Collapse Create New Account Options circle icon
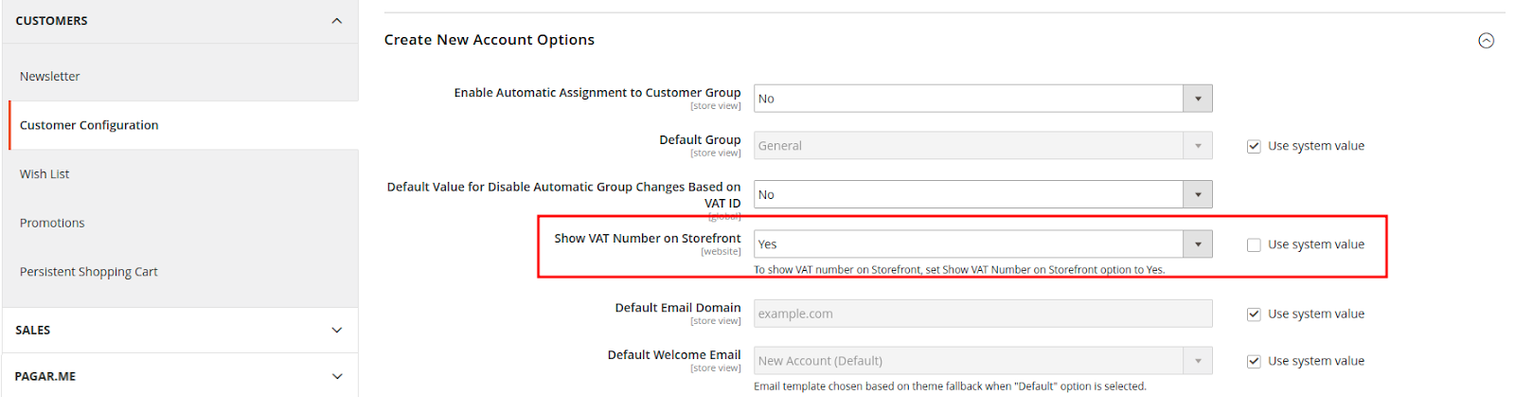 click(x=1486, y=41)
